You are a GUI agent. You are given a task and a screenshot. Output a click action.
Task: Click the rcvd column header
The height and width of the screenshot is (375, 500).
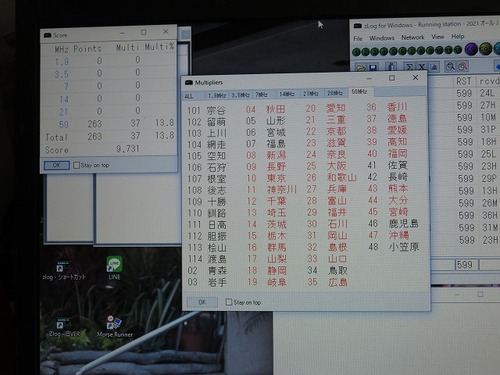coord(489,81)
